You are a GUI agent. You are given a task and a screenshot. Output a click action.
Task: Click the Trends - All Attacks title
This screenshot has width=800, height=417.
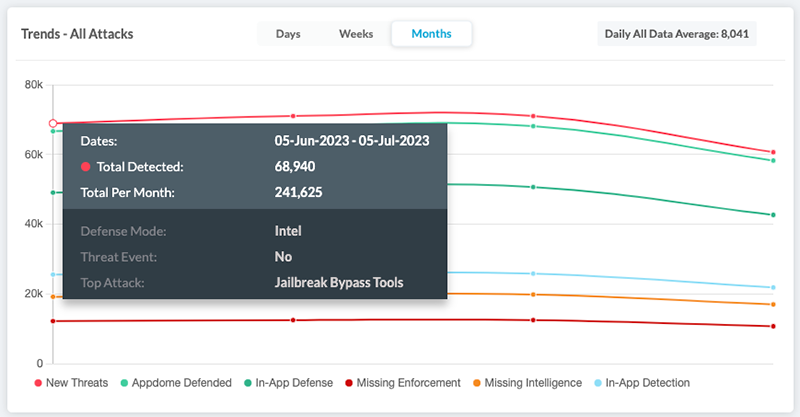coord(78,34)
